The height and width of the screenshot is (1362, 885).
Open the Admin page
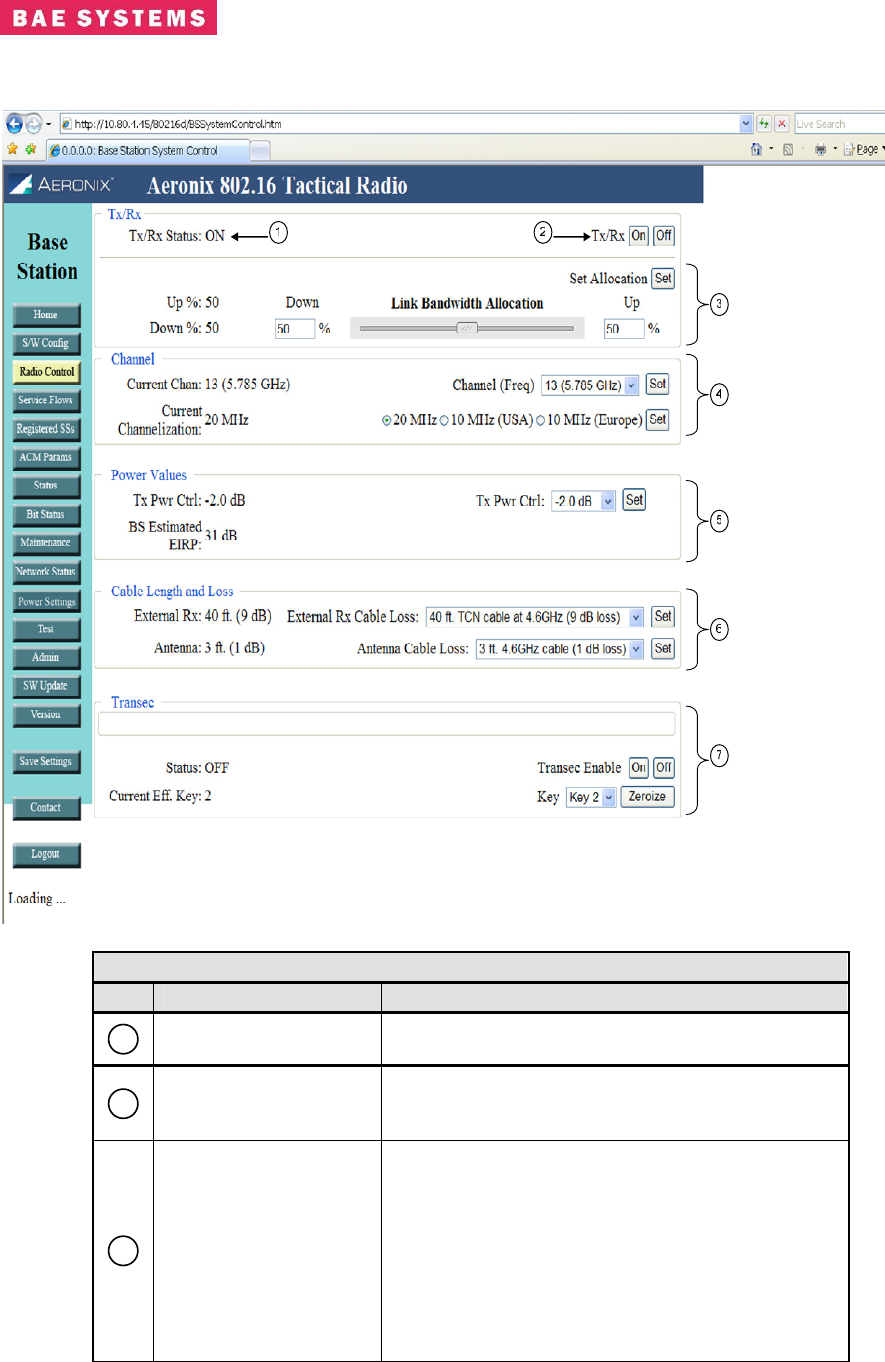(x=45, y=658)
